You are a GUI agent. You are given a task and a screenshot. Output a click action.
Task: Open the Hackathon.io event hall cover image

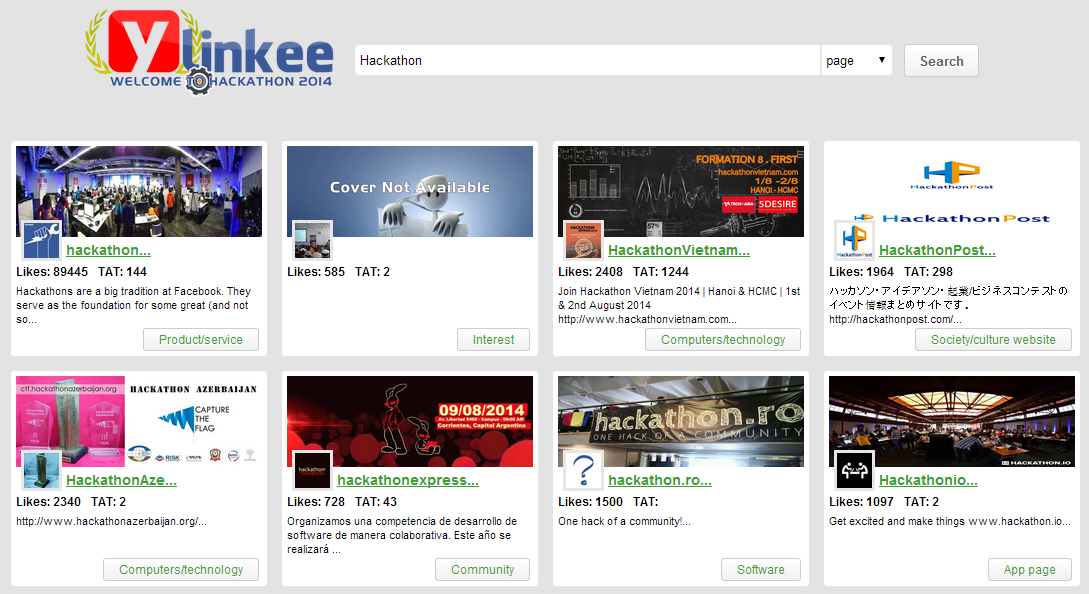point(951,421)
